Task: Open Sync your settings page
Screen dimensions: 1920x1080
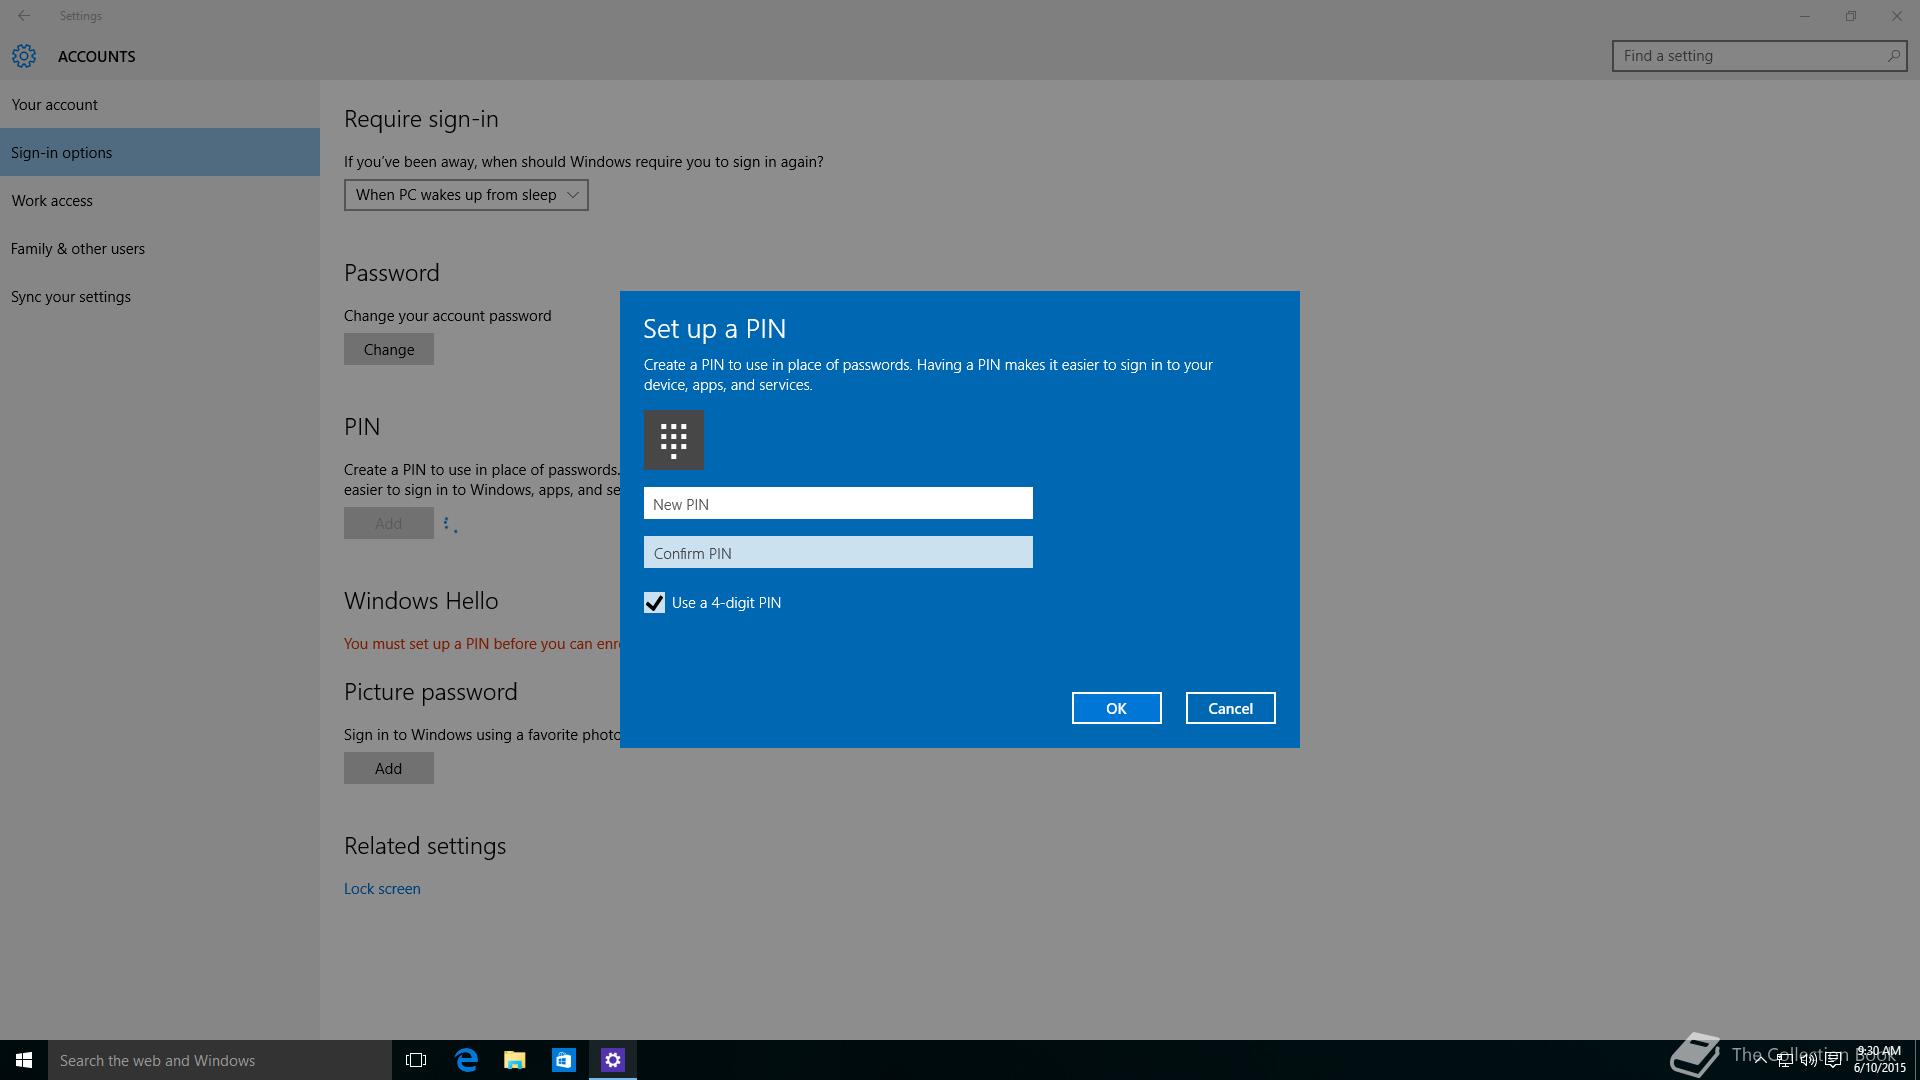Action: click(160, 296)
